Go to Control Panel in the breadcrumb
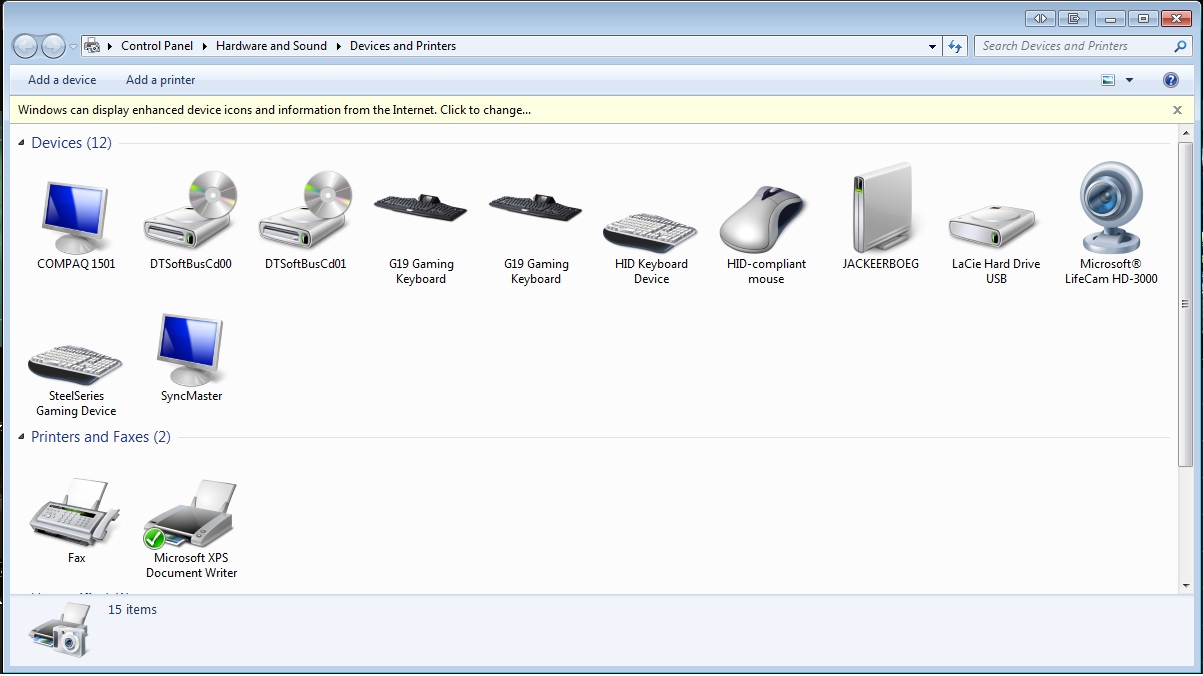The height and width of the screenshot is (676, 1203). (x=157, y=46)
